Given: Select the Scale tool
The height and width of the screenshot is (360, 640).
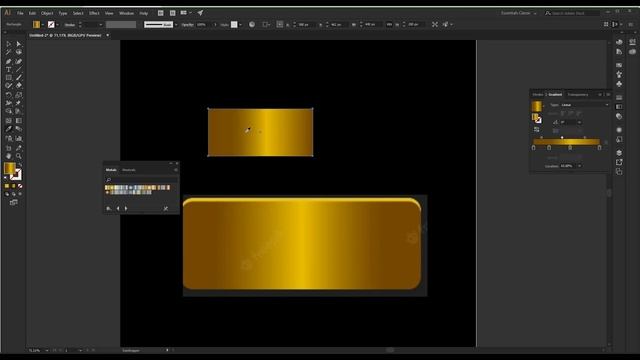Looking at the screenshot, I should [19, 95].
